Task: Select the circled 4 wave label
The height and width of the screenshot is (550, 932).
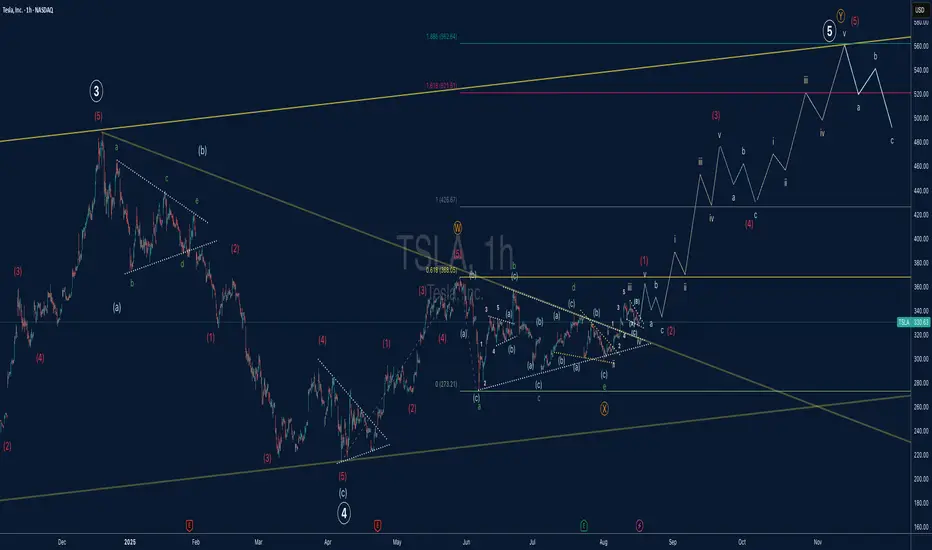Action: tap(344, 513)
